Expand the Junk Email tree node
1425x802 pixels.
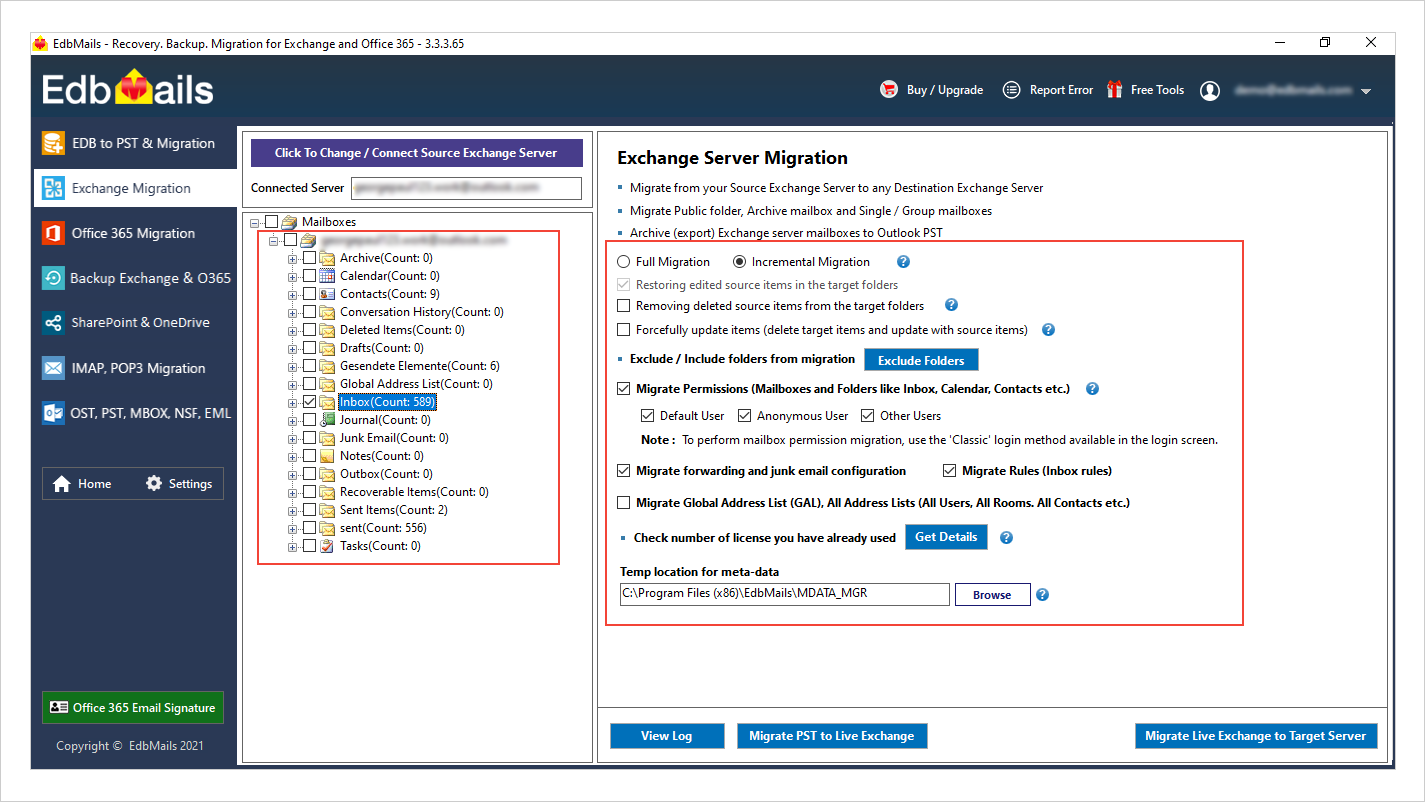(x=293, y=438)
